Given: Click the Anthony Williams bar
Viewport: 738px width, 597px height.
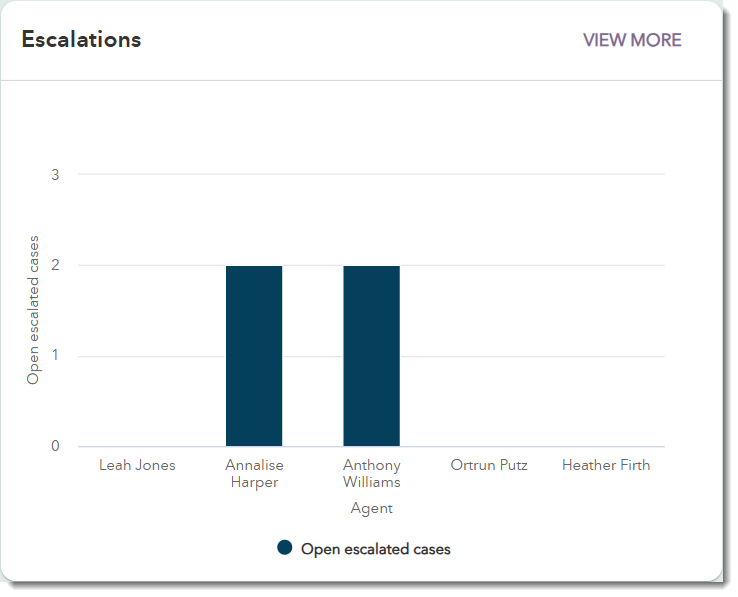Looking at the screenshot, I should [371, 356].
